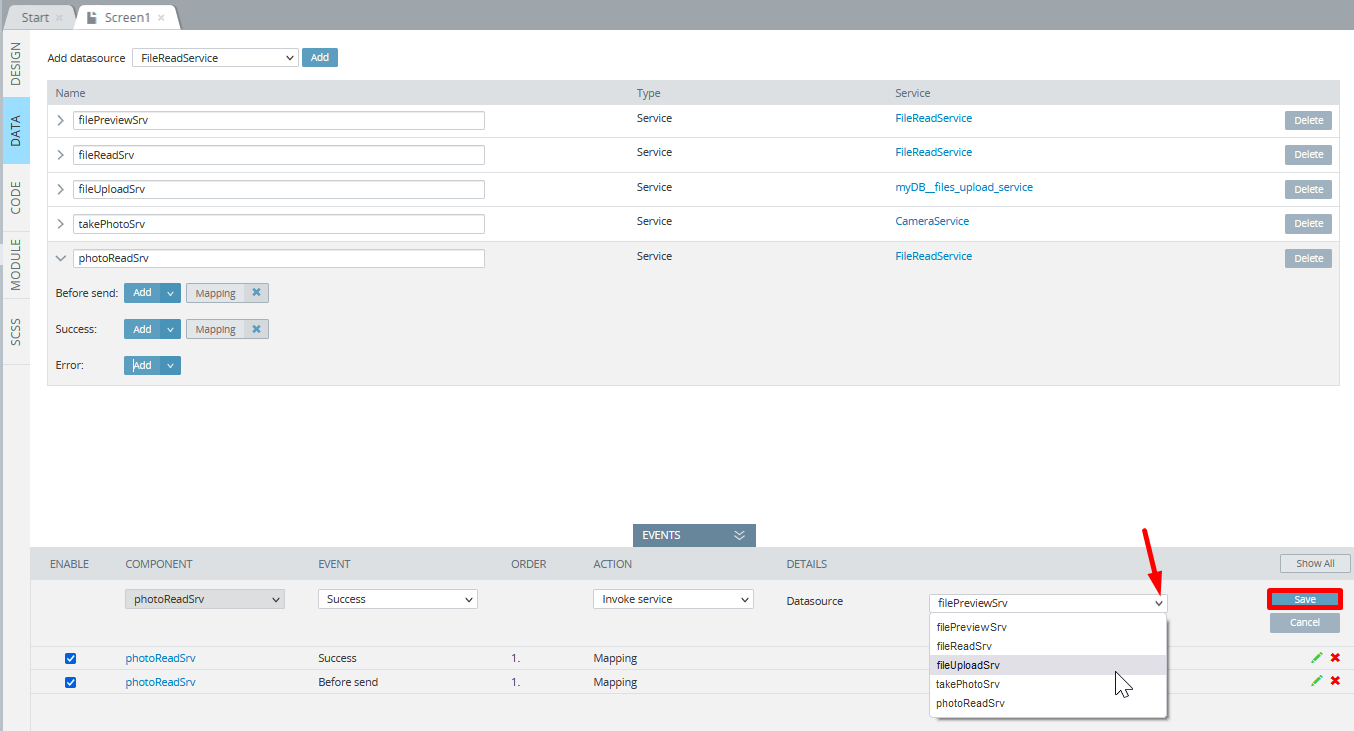Choose photoReadSrv from the dropdown list
This screenshot has height=731, width=1354.
pos(1049,703)
